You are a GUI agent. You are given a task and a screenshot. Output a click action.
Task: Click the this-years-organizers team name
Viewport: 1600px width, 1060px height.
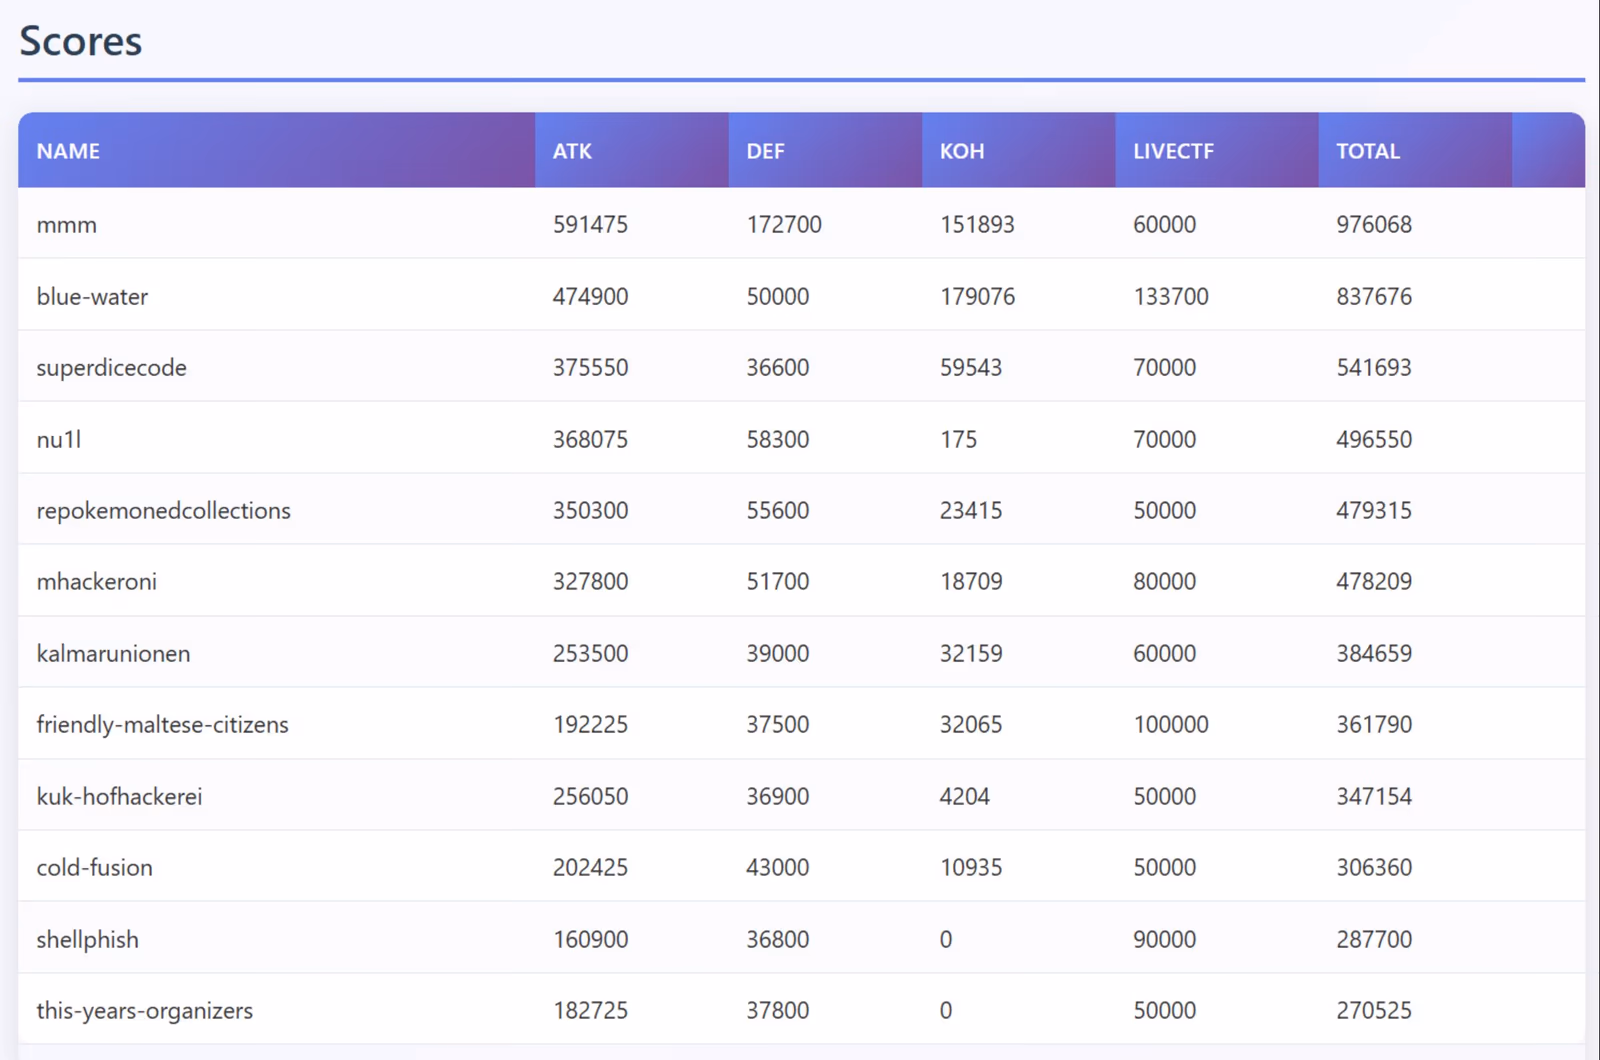point(145,1011)
